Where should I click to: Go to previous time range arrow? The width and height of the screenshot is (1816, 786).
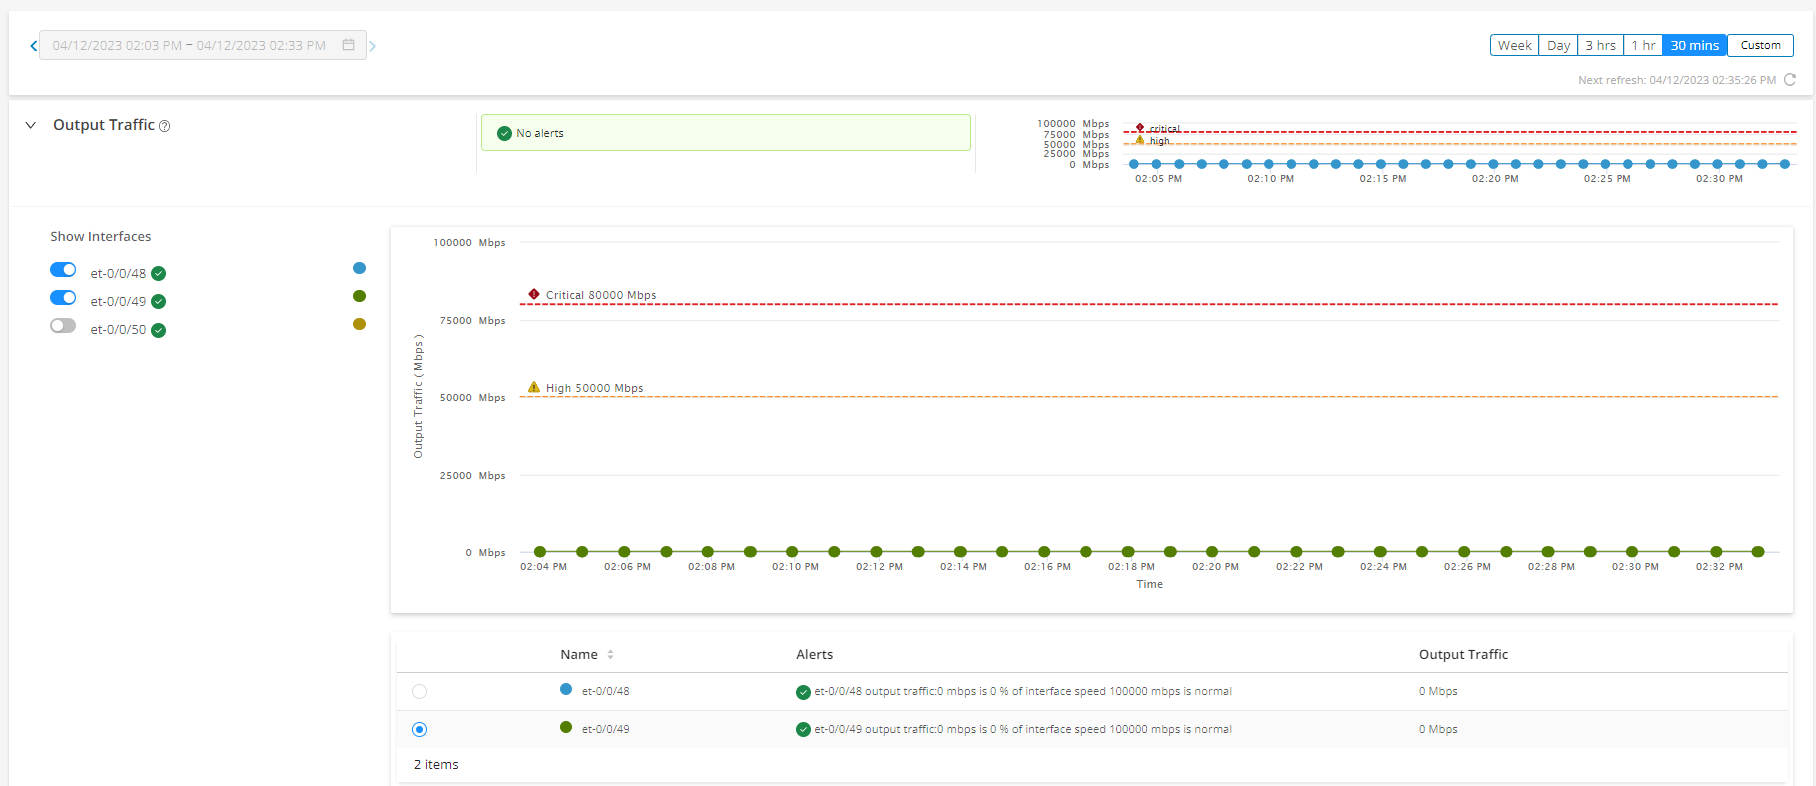point(33,46)
